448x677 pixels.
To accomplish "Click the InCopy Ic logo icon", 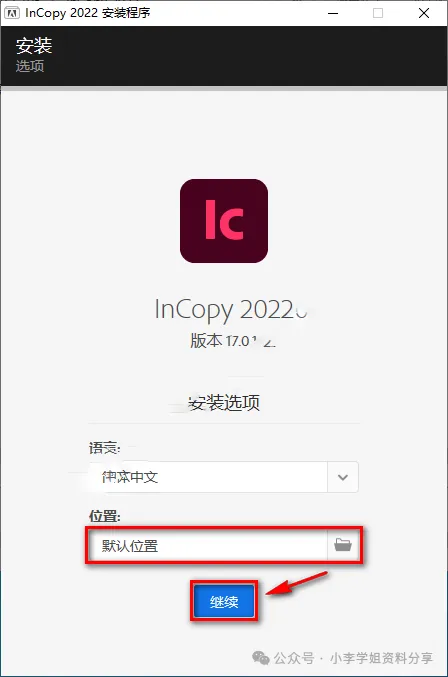I will 224,221.
